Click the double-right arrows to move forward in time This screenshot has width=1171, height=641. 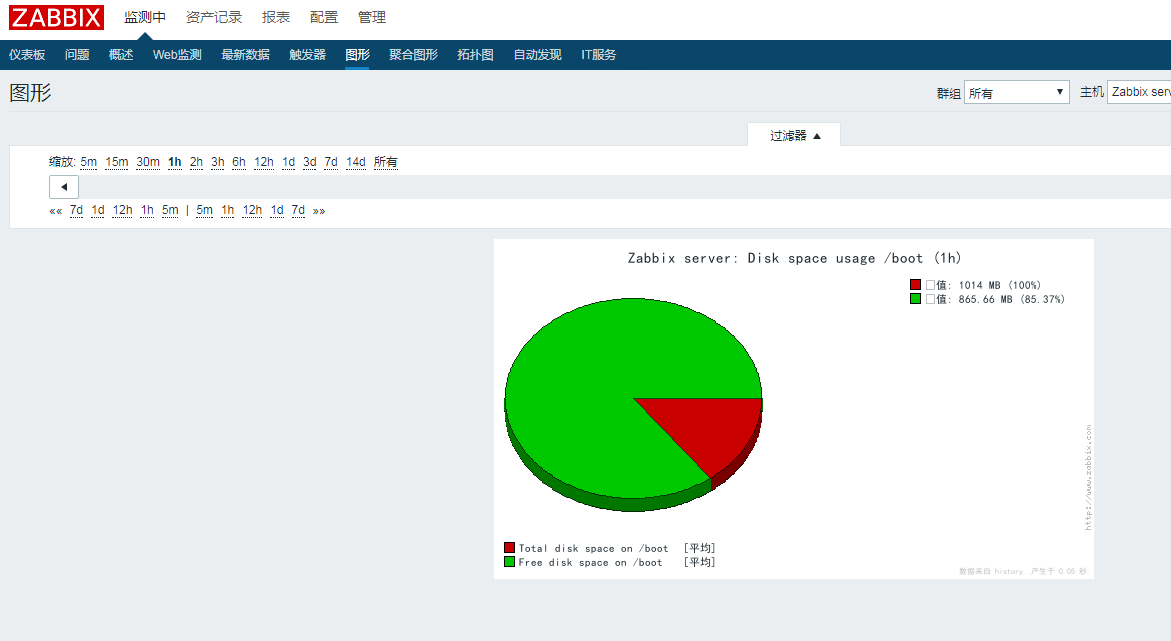coord(318,210)
